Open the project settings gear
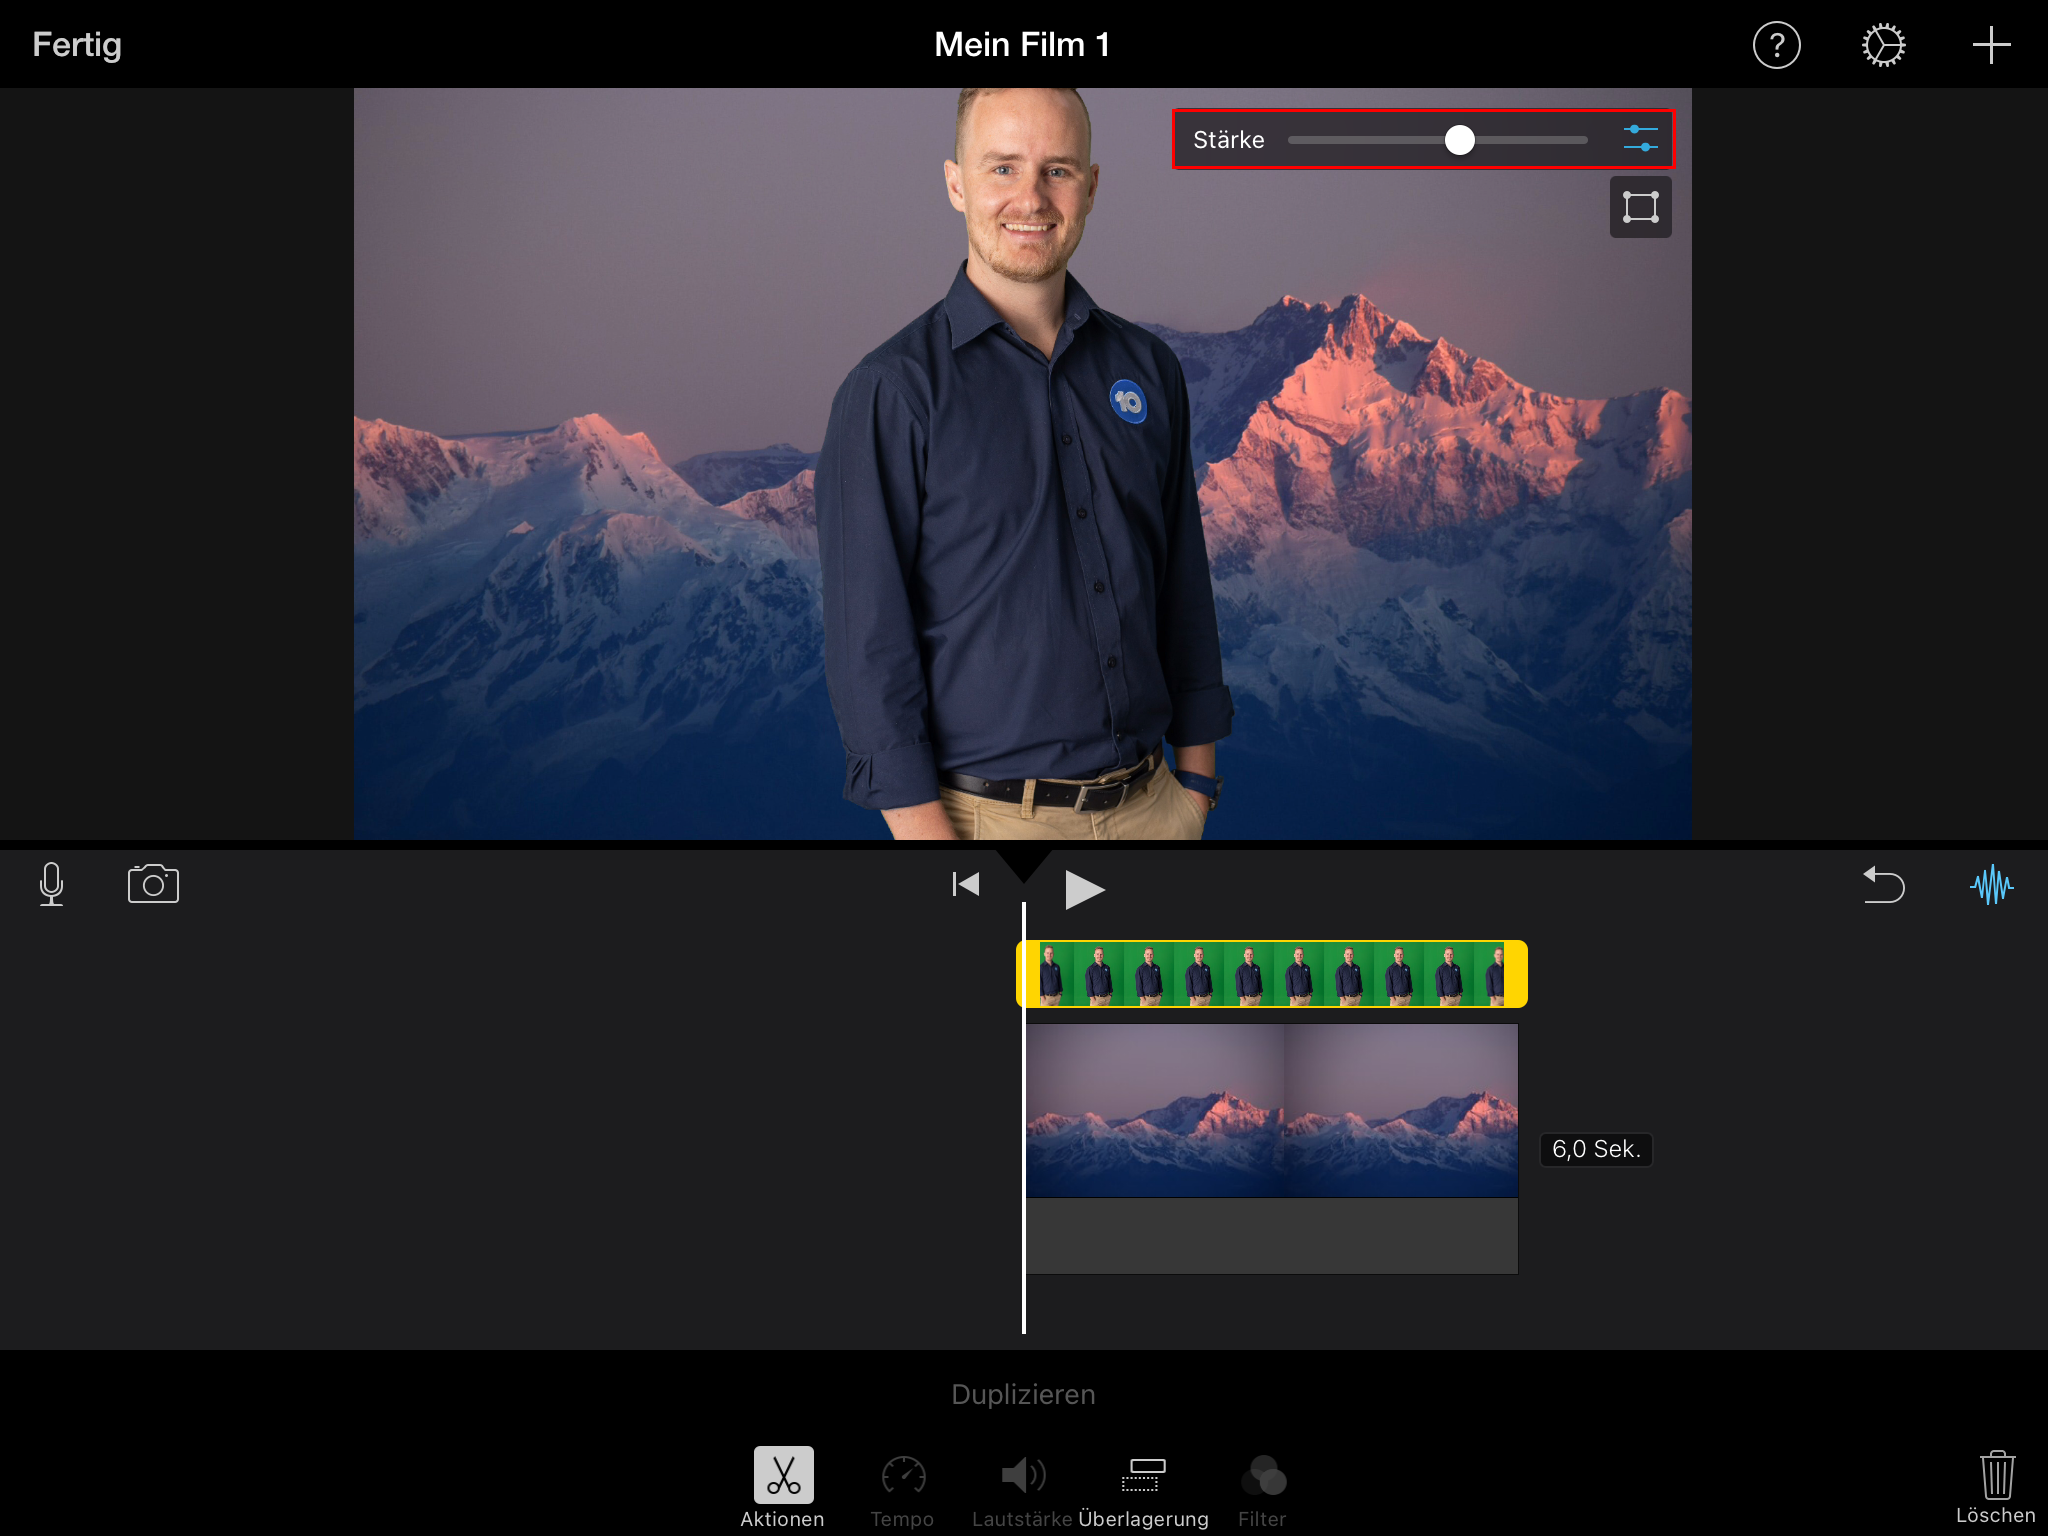 click(x=1883, y=44)
